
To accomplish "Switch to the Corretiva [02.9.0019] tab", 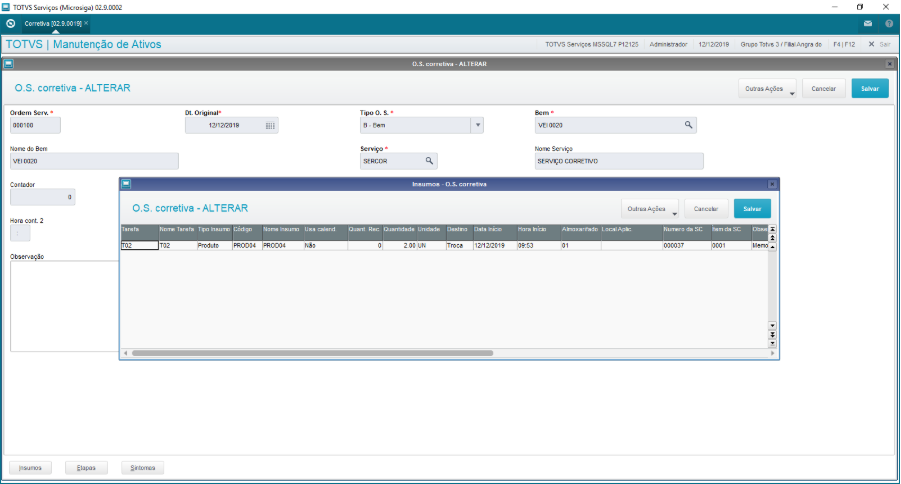I will pos(52,24).
